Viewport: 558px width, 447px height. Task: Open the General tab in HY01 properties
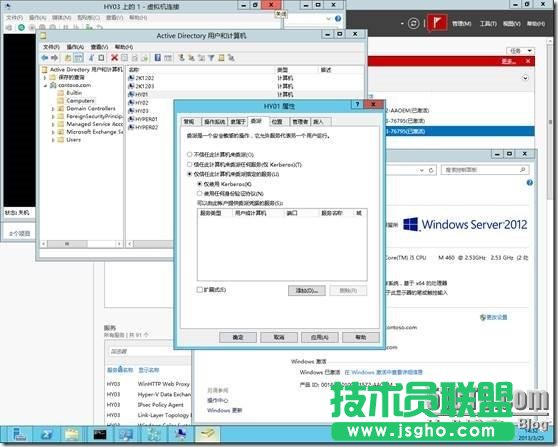click(190, 122)
